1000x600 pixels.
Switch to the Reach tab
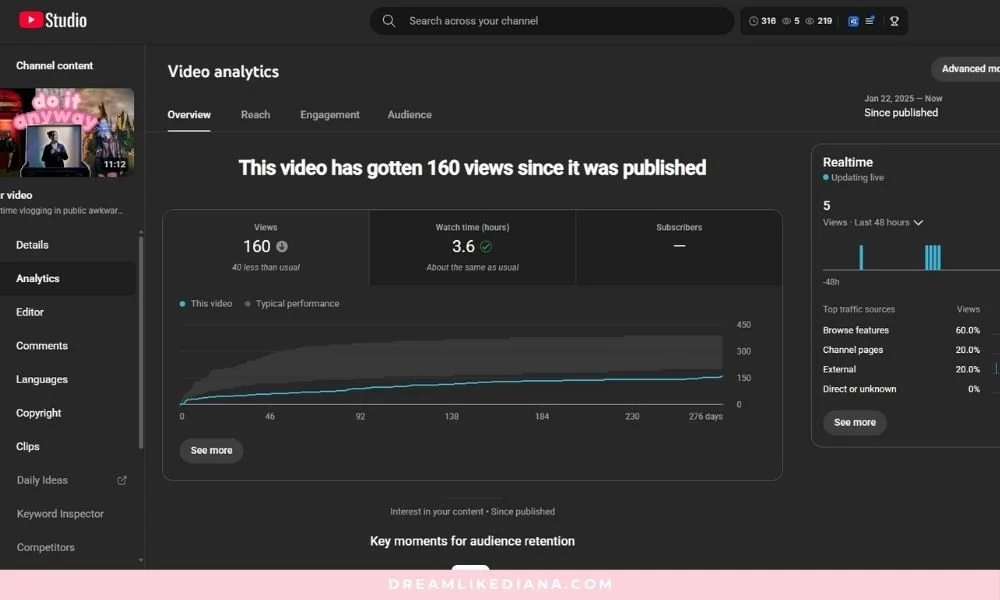click(x=255, y=114)
